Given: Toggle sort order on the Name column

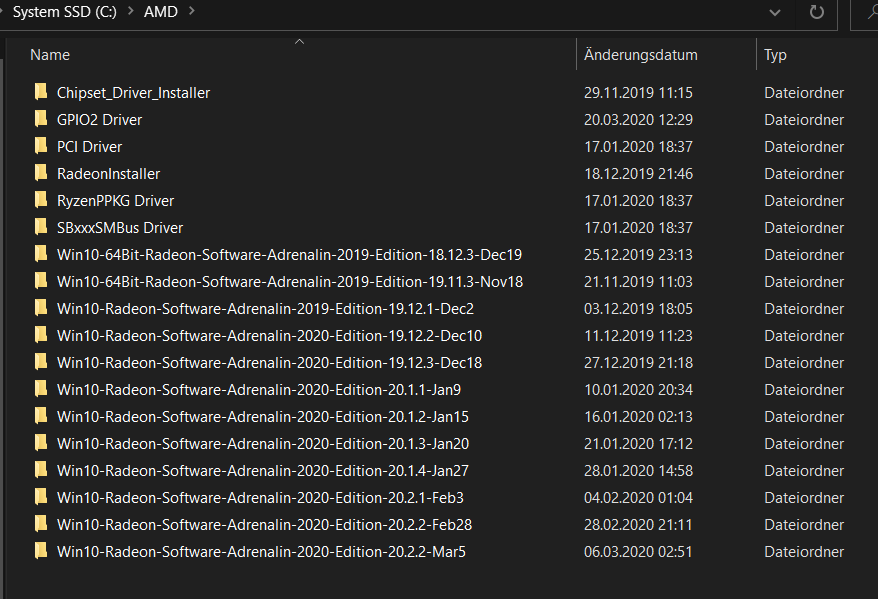Looking at the screenshot, I should pyautogui.click(x=50, y=54).
